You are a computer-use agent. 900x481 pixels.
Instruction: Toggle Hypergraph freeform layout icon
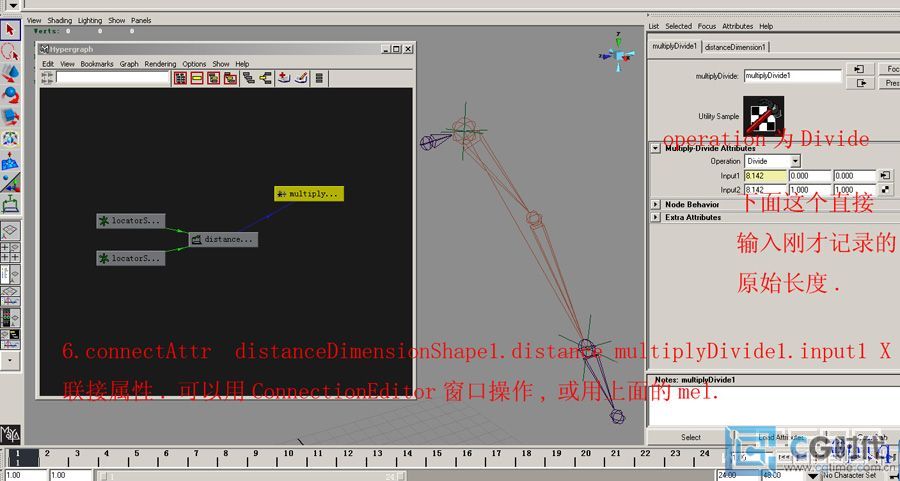tap(320, 78)
